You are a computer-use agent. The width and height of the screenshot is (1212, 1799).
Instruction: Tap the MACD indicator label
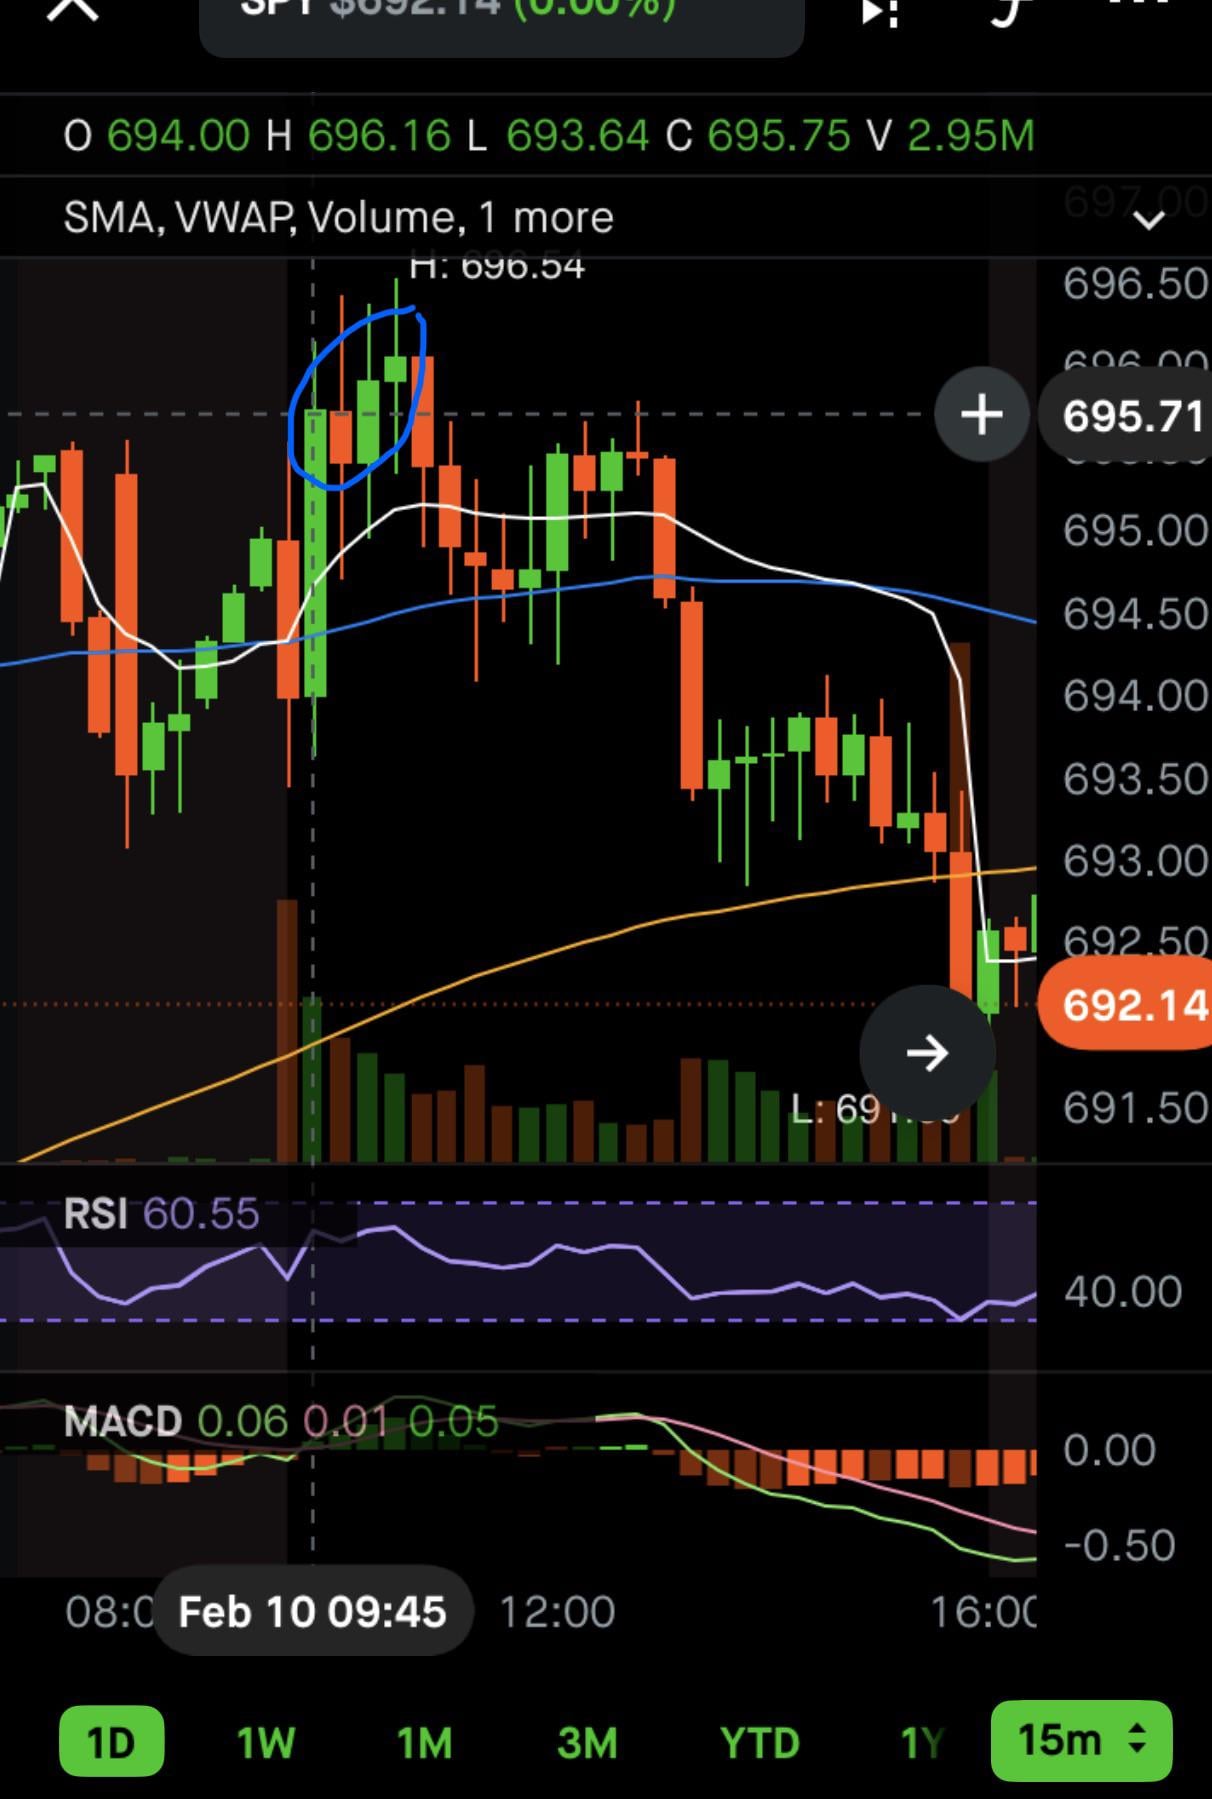(x=123, y=1421)
